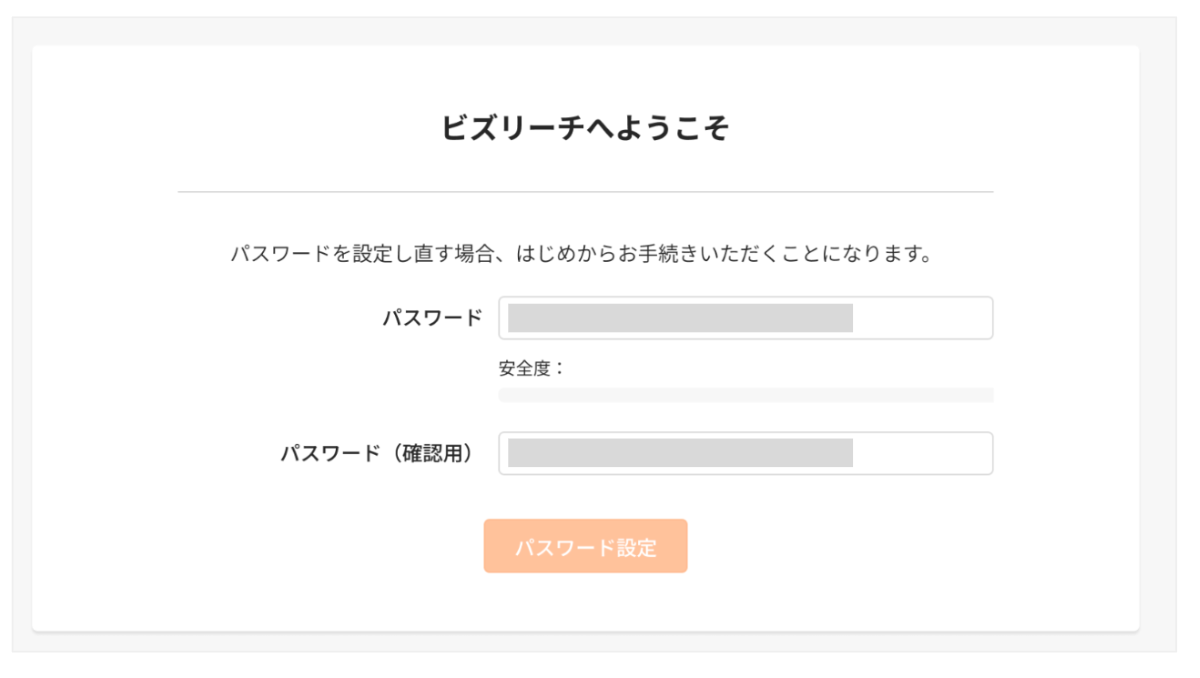
Task: Focus the パスワード（確認用） input field
Action: pyautogui.click(x=745, y=454)
